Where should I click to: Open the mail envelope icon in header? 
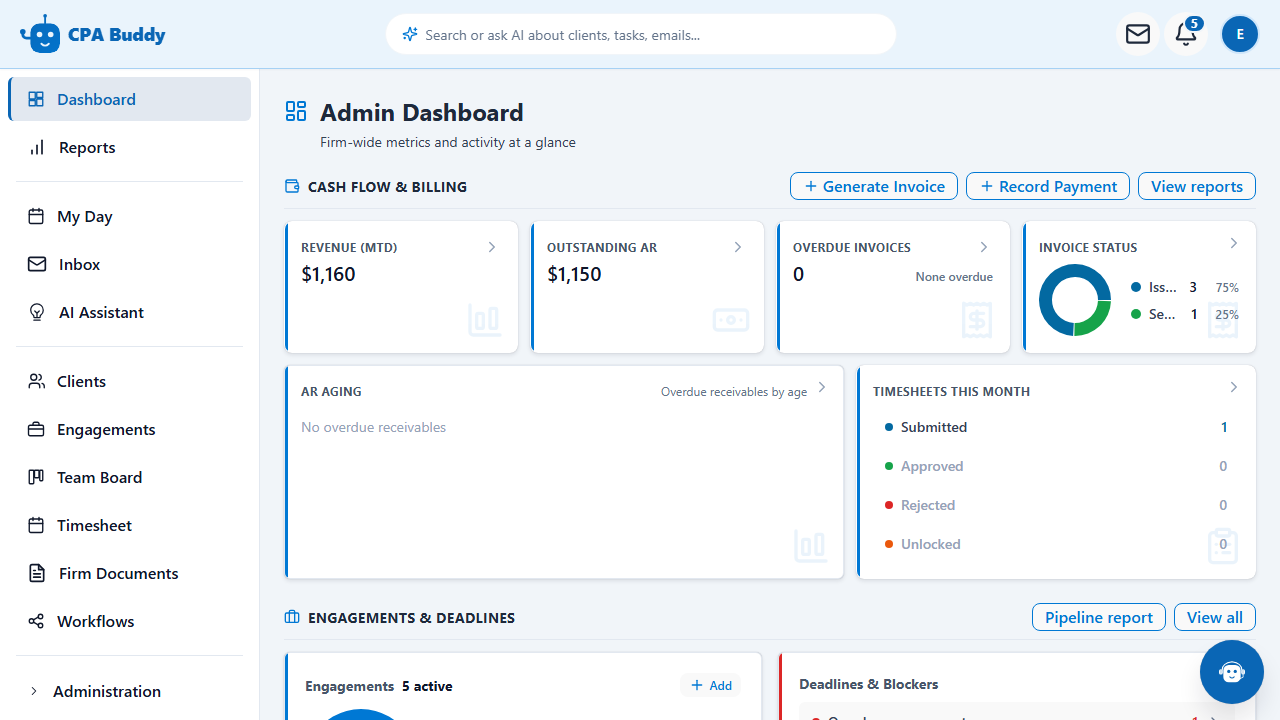[x=1138, y=34]
